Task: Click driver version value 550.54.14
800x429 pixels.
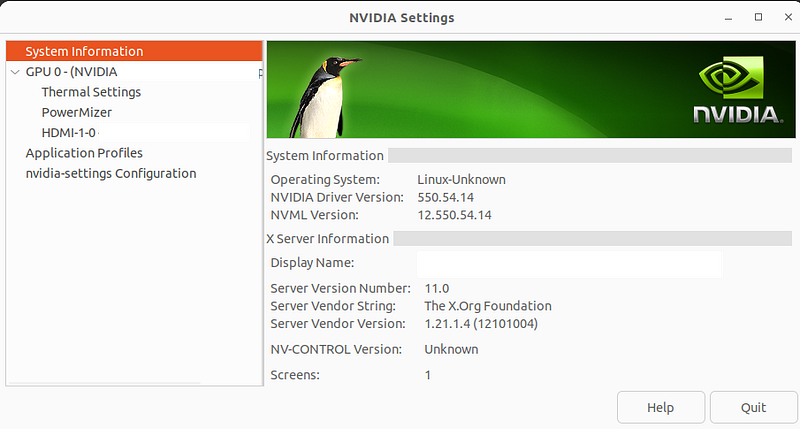Action: pyautogui.click(x=445, y=197)
